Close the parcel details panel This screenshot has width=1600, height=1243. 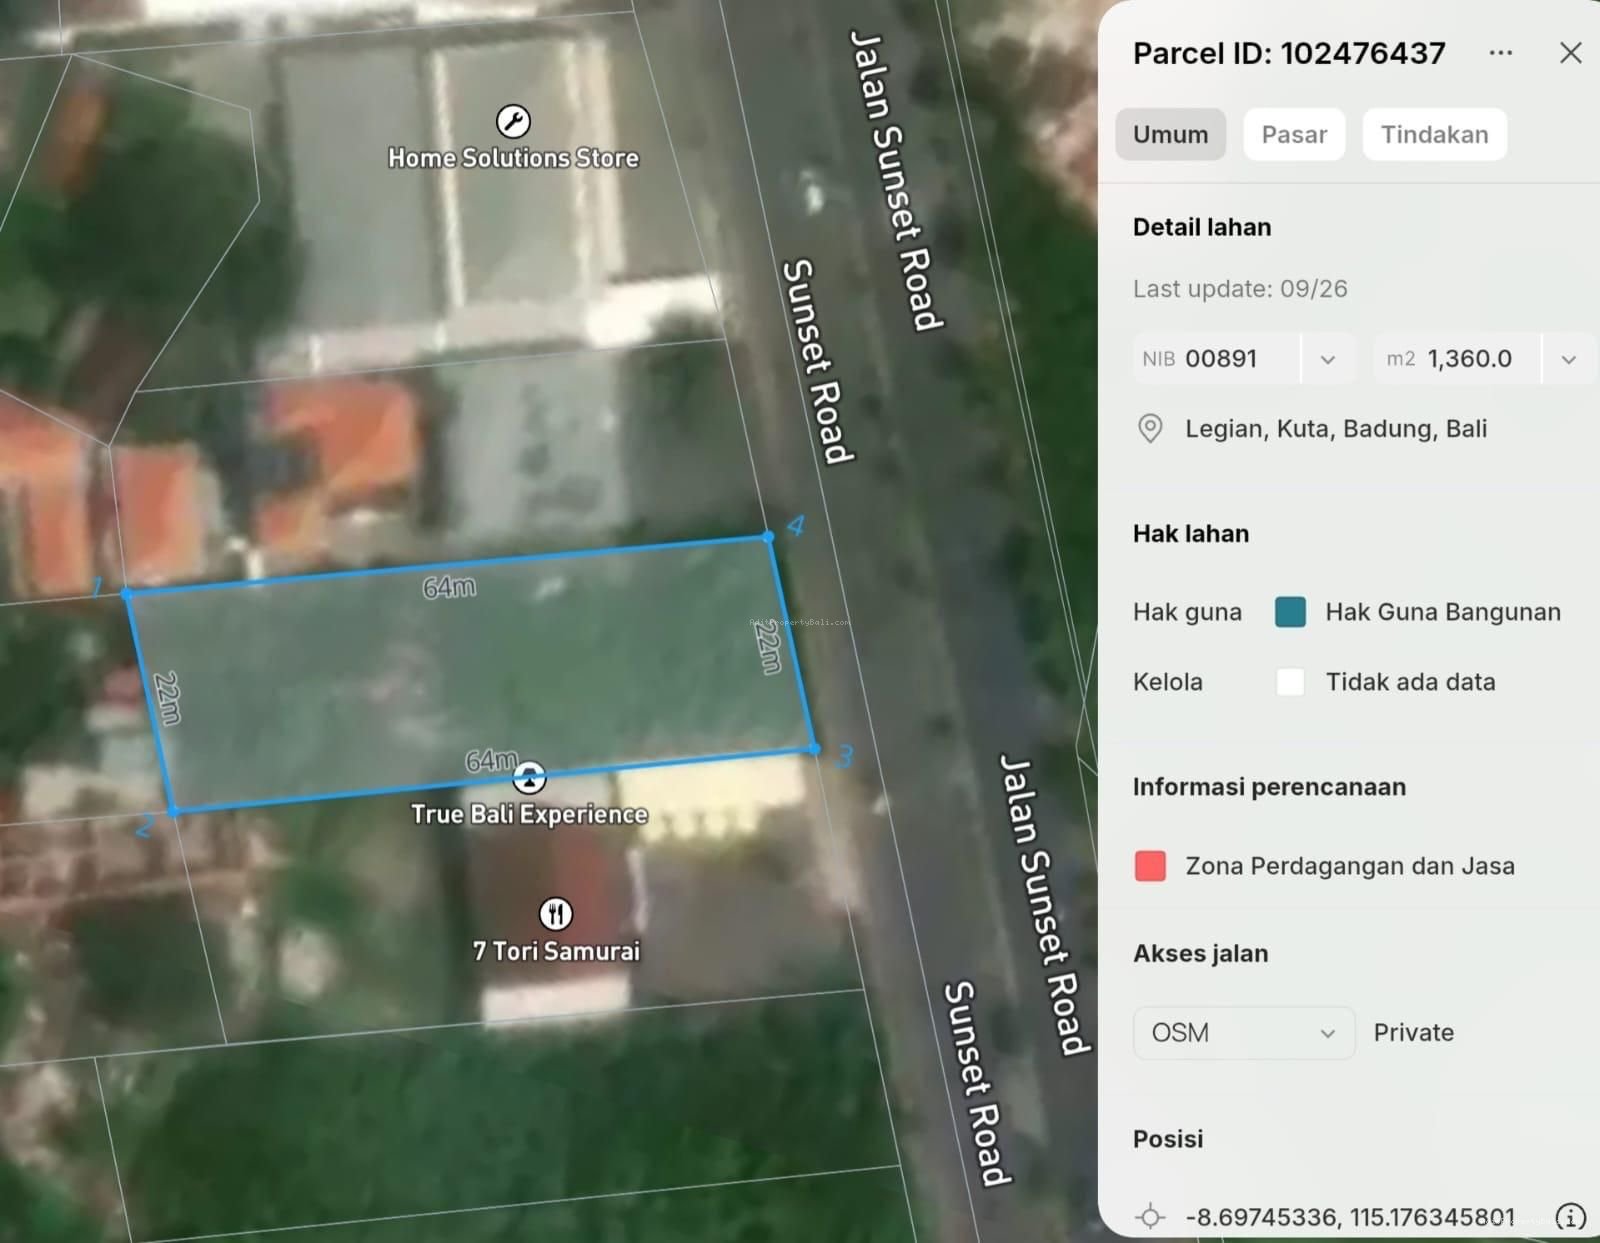point(1570,53)
